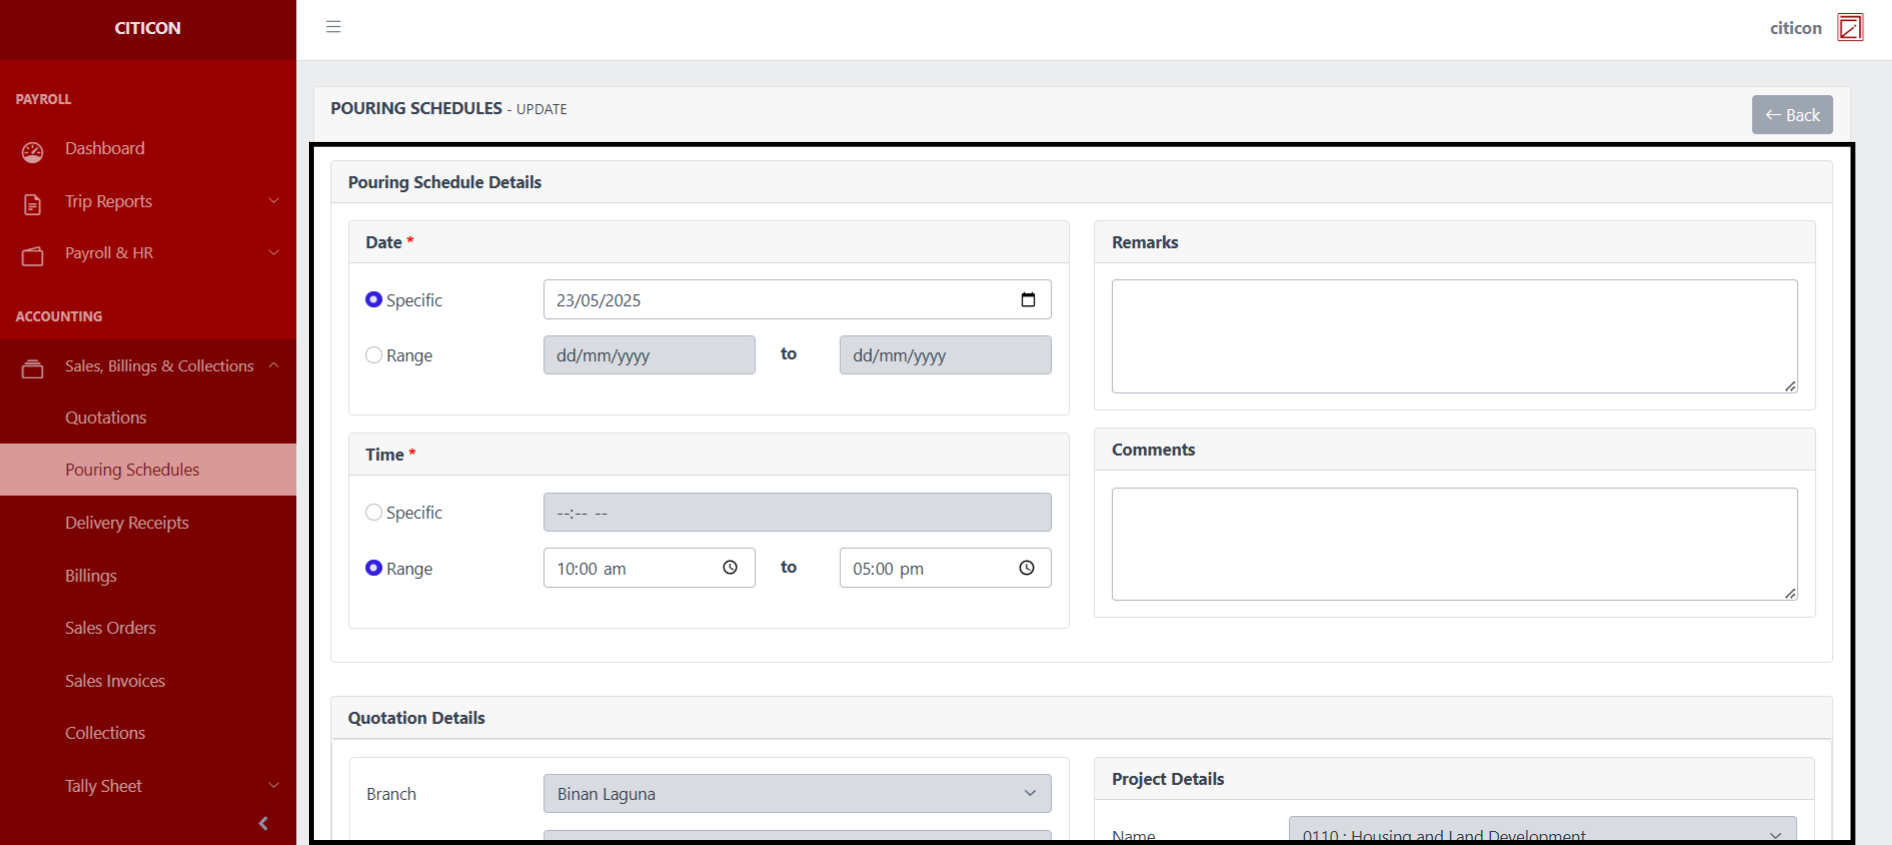Click the clock icon in the 10:00 am field
The height and width of the screenshot is (845, 1892).
pos(730,568)
